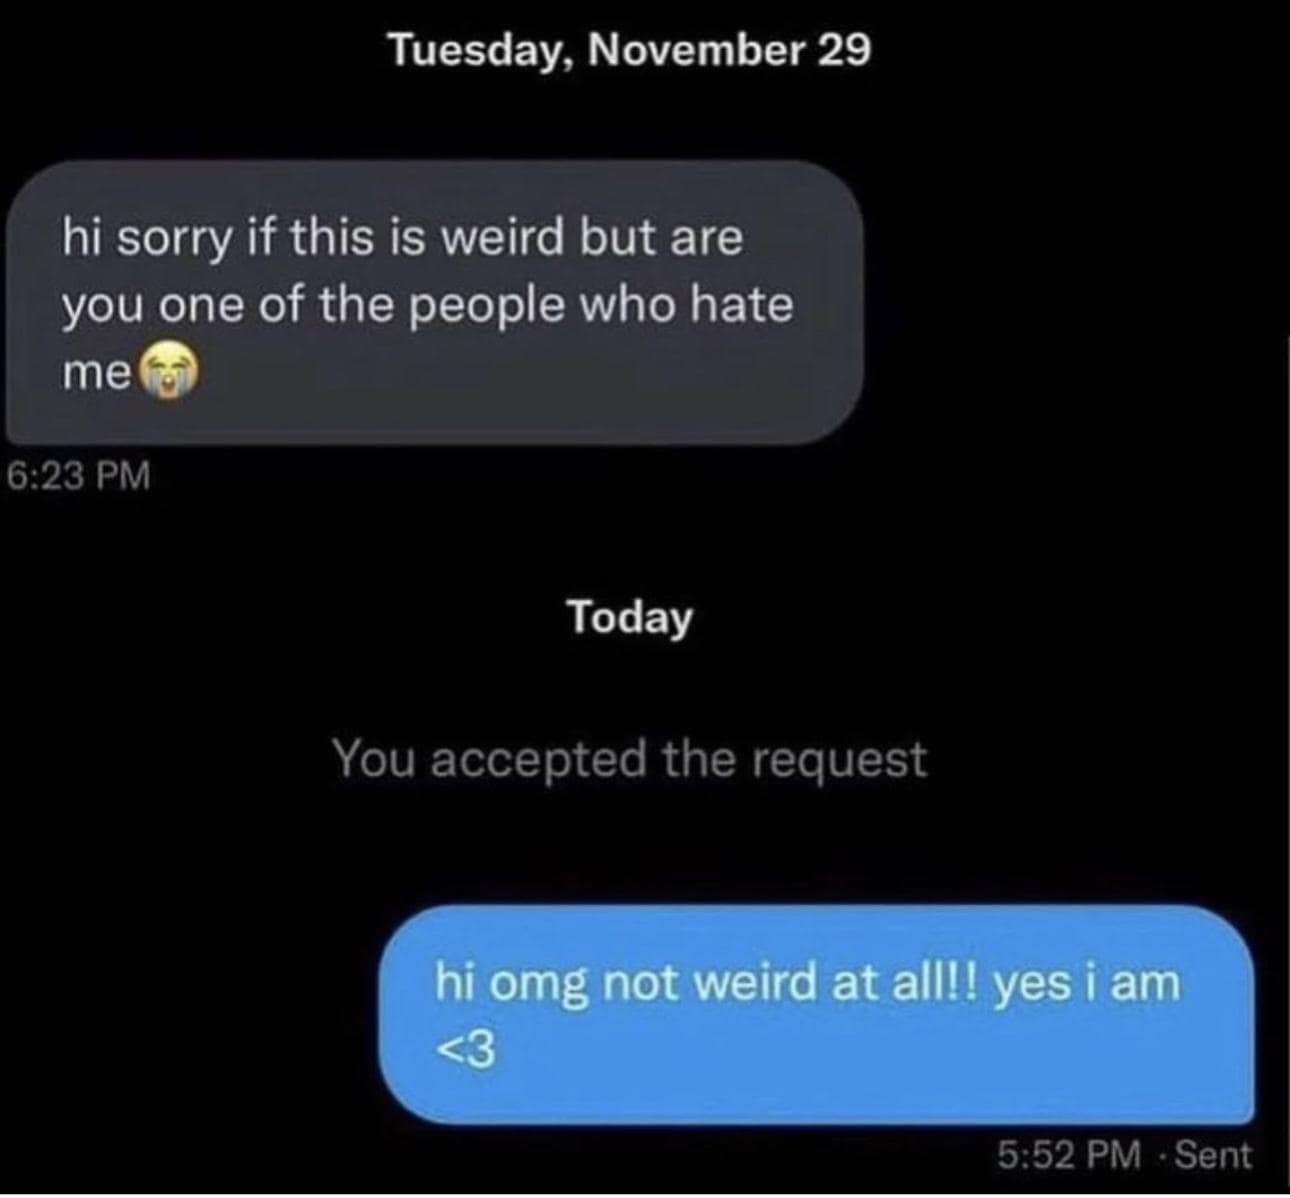Screen dimensions: 1290x1198
Task: Click the 5:52 PM timestamp
Action: (x=1068, y=1155)
